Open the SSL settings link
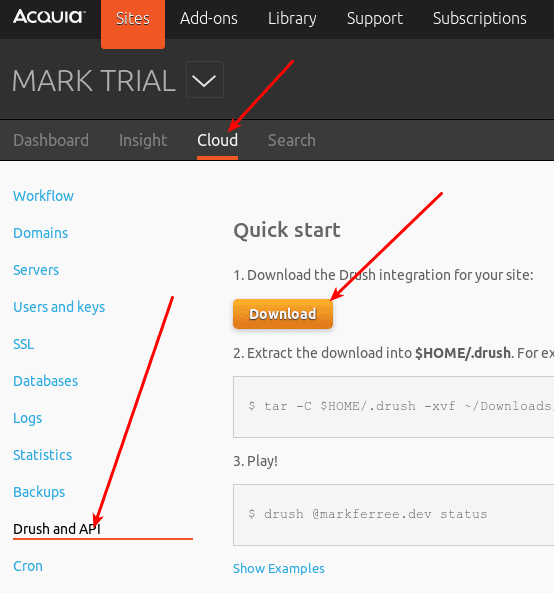This screenshot has height=593, width=554. pos(23,344)
